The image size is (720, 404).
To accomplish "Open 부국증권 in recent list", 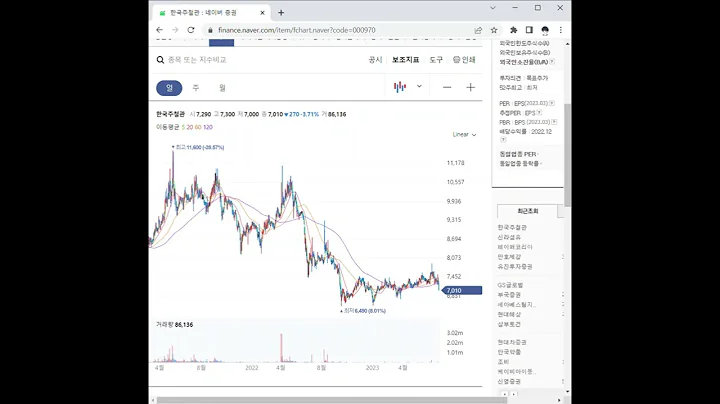I will (x=509, y=295).
